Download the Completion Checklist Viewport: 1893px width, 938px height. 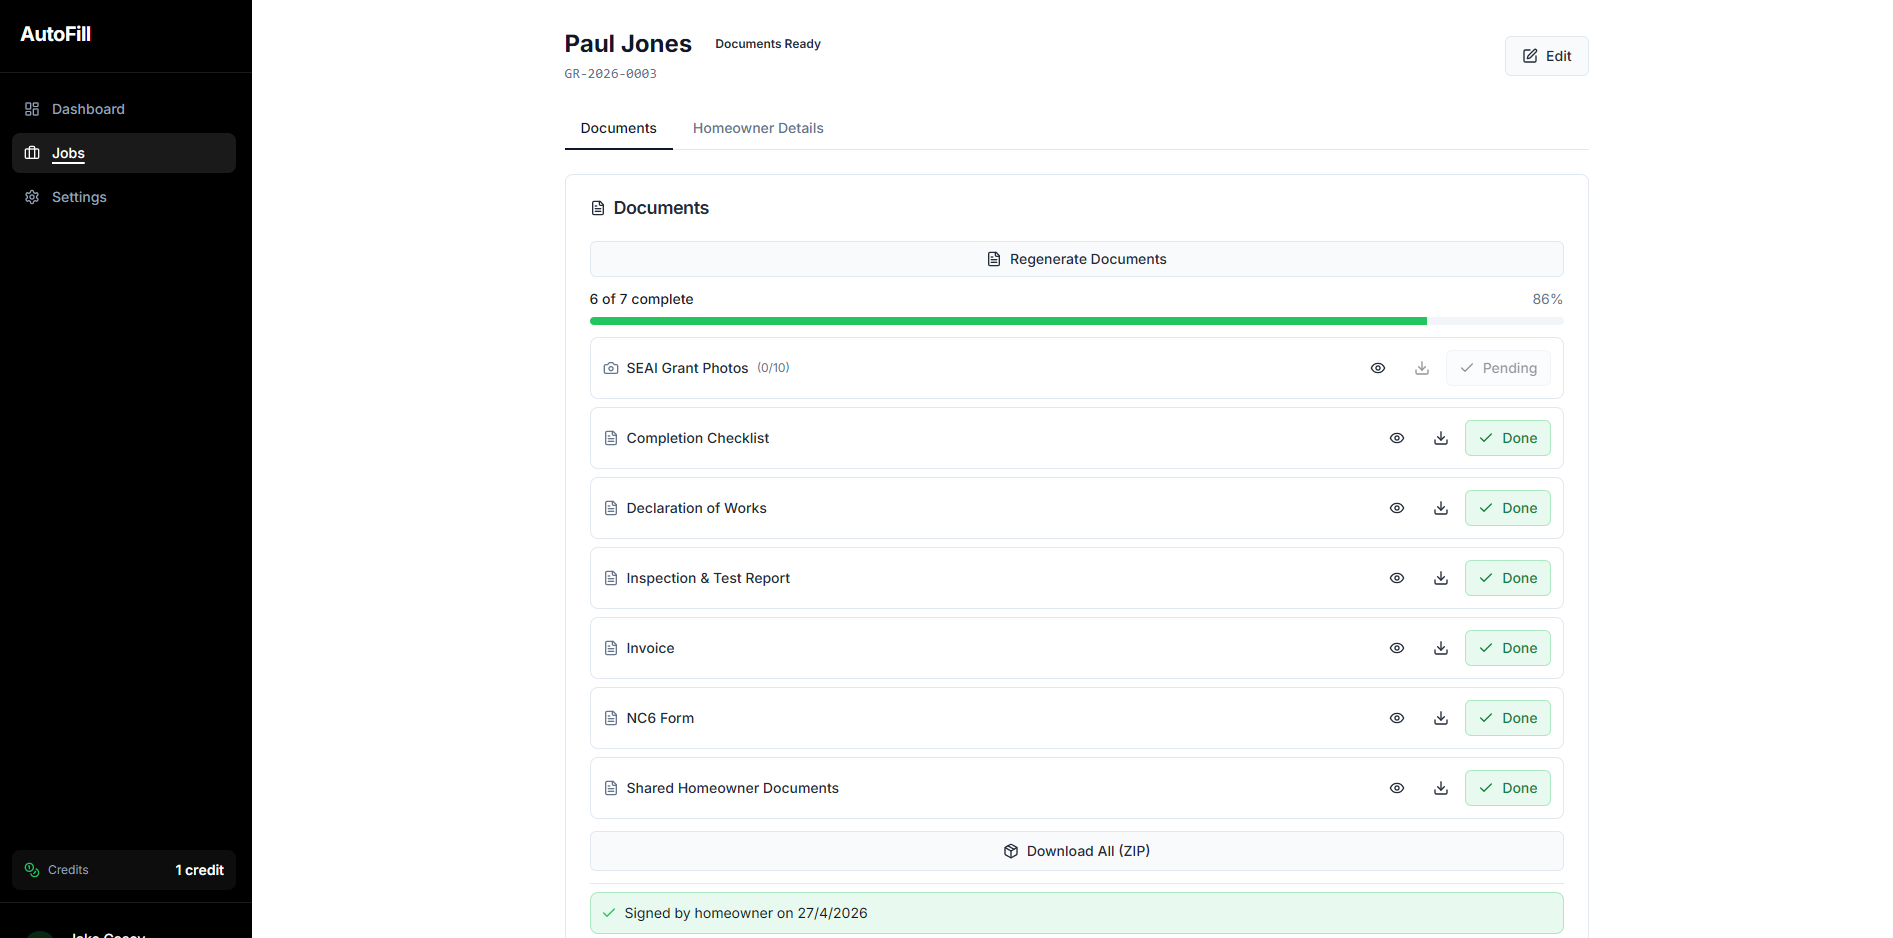tap(1441, 438)
